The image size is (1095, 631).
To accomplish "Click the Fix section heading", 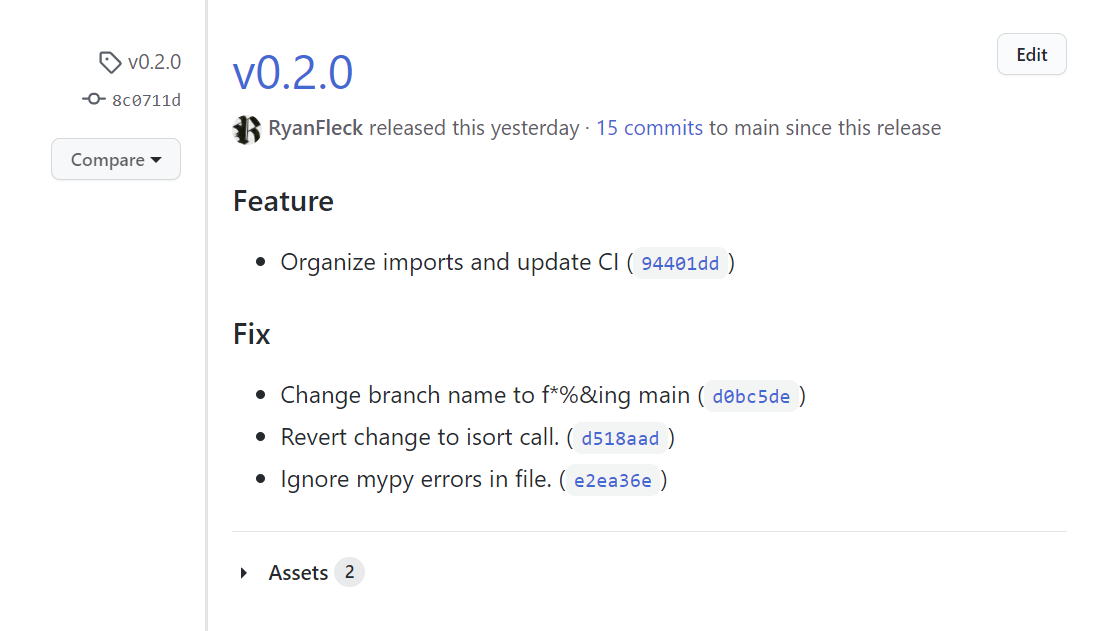I will click(252, 334).
